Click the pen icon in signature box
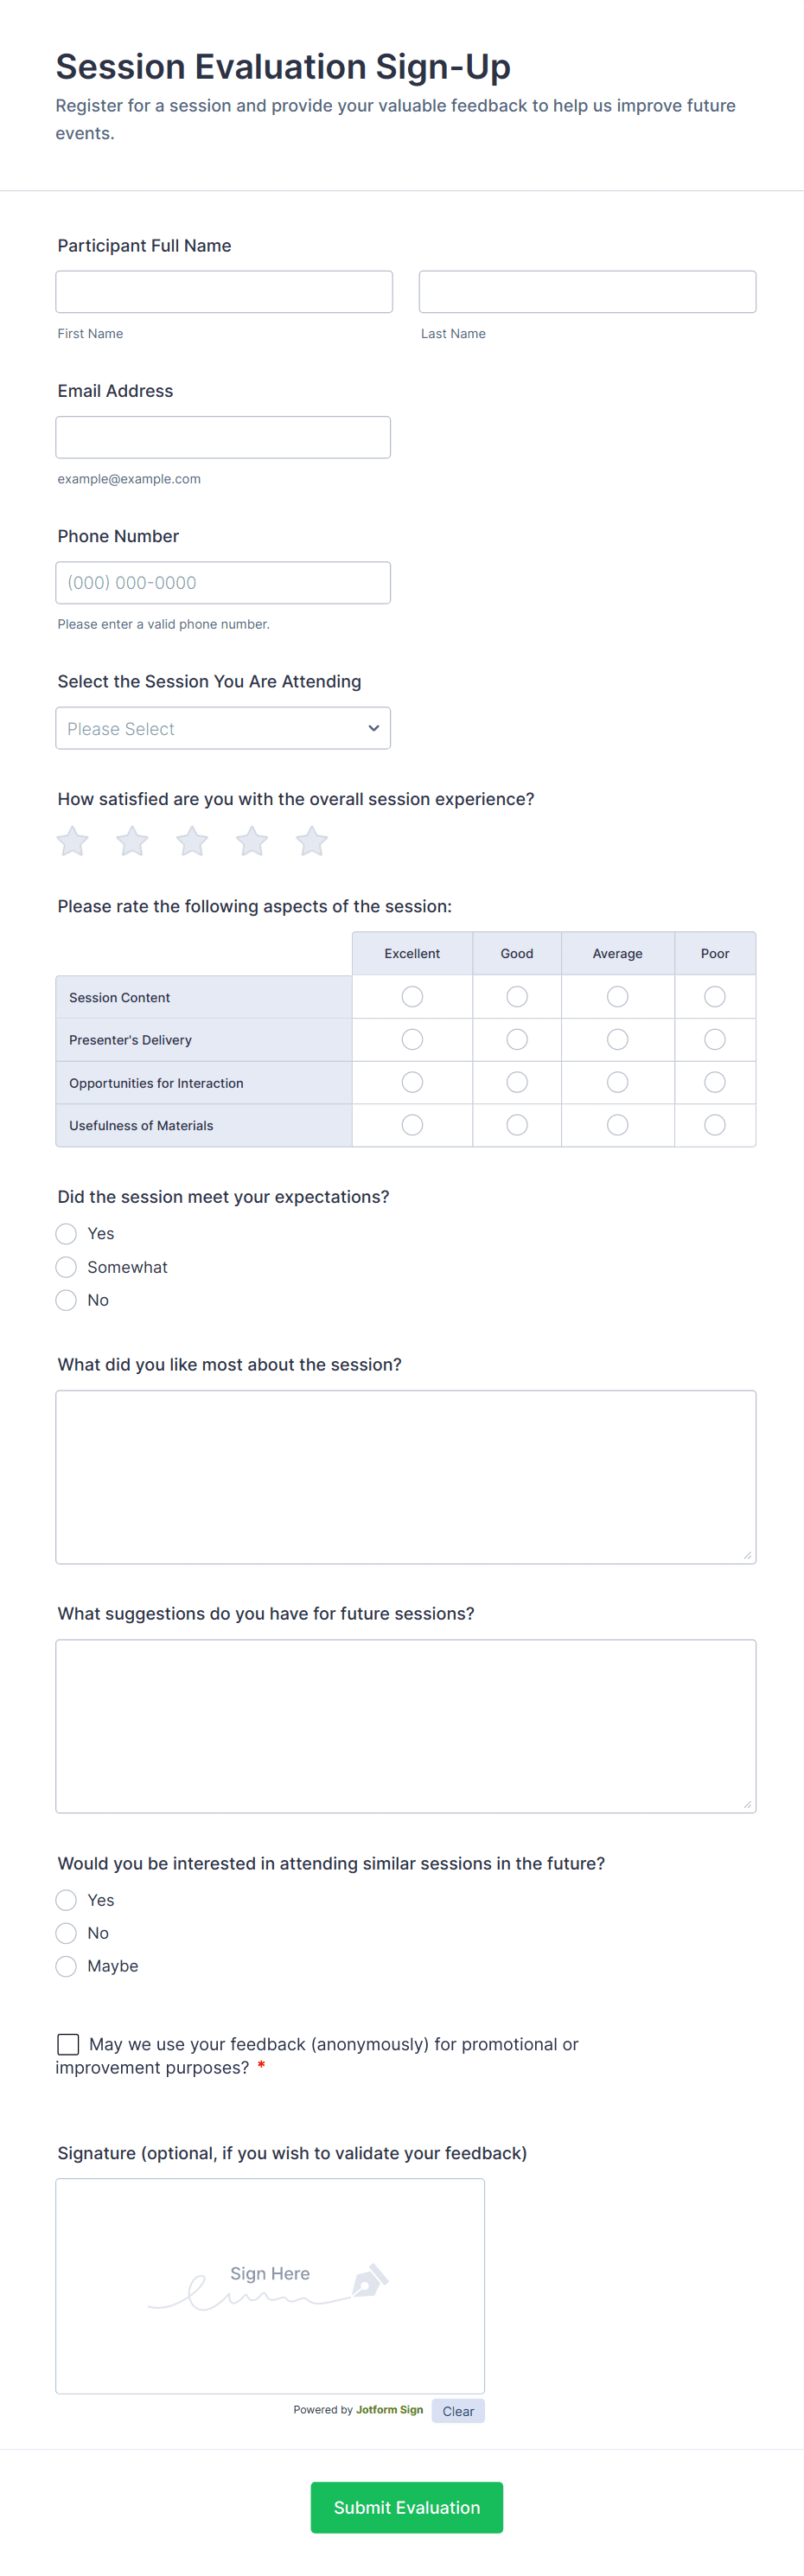Screen dimensions: 804x2576 [x=369, y=2279]
